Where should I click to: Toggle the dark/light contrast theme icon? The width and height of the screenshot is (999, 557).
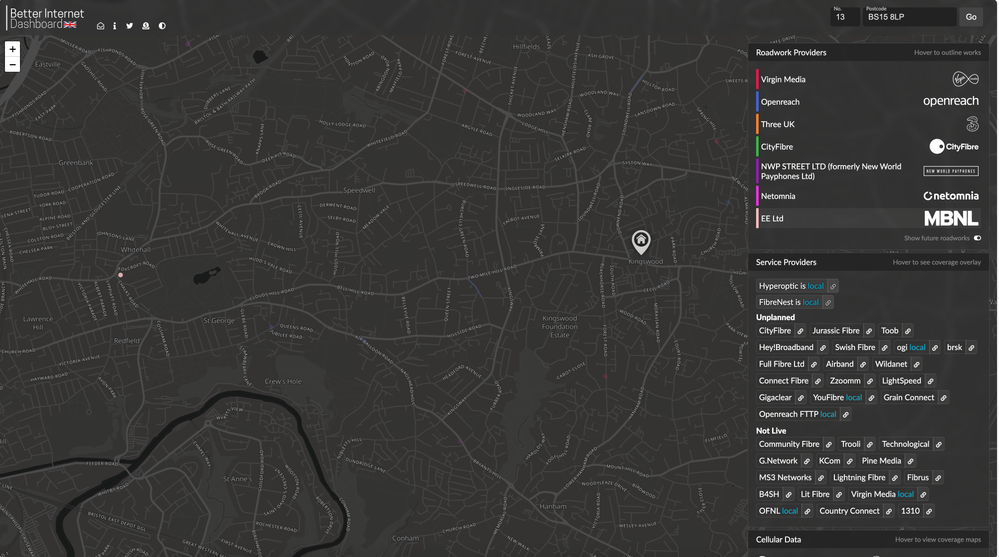pos(162,26)
